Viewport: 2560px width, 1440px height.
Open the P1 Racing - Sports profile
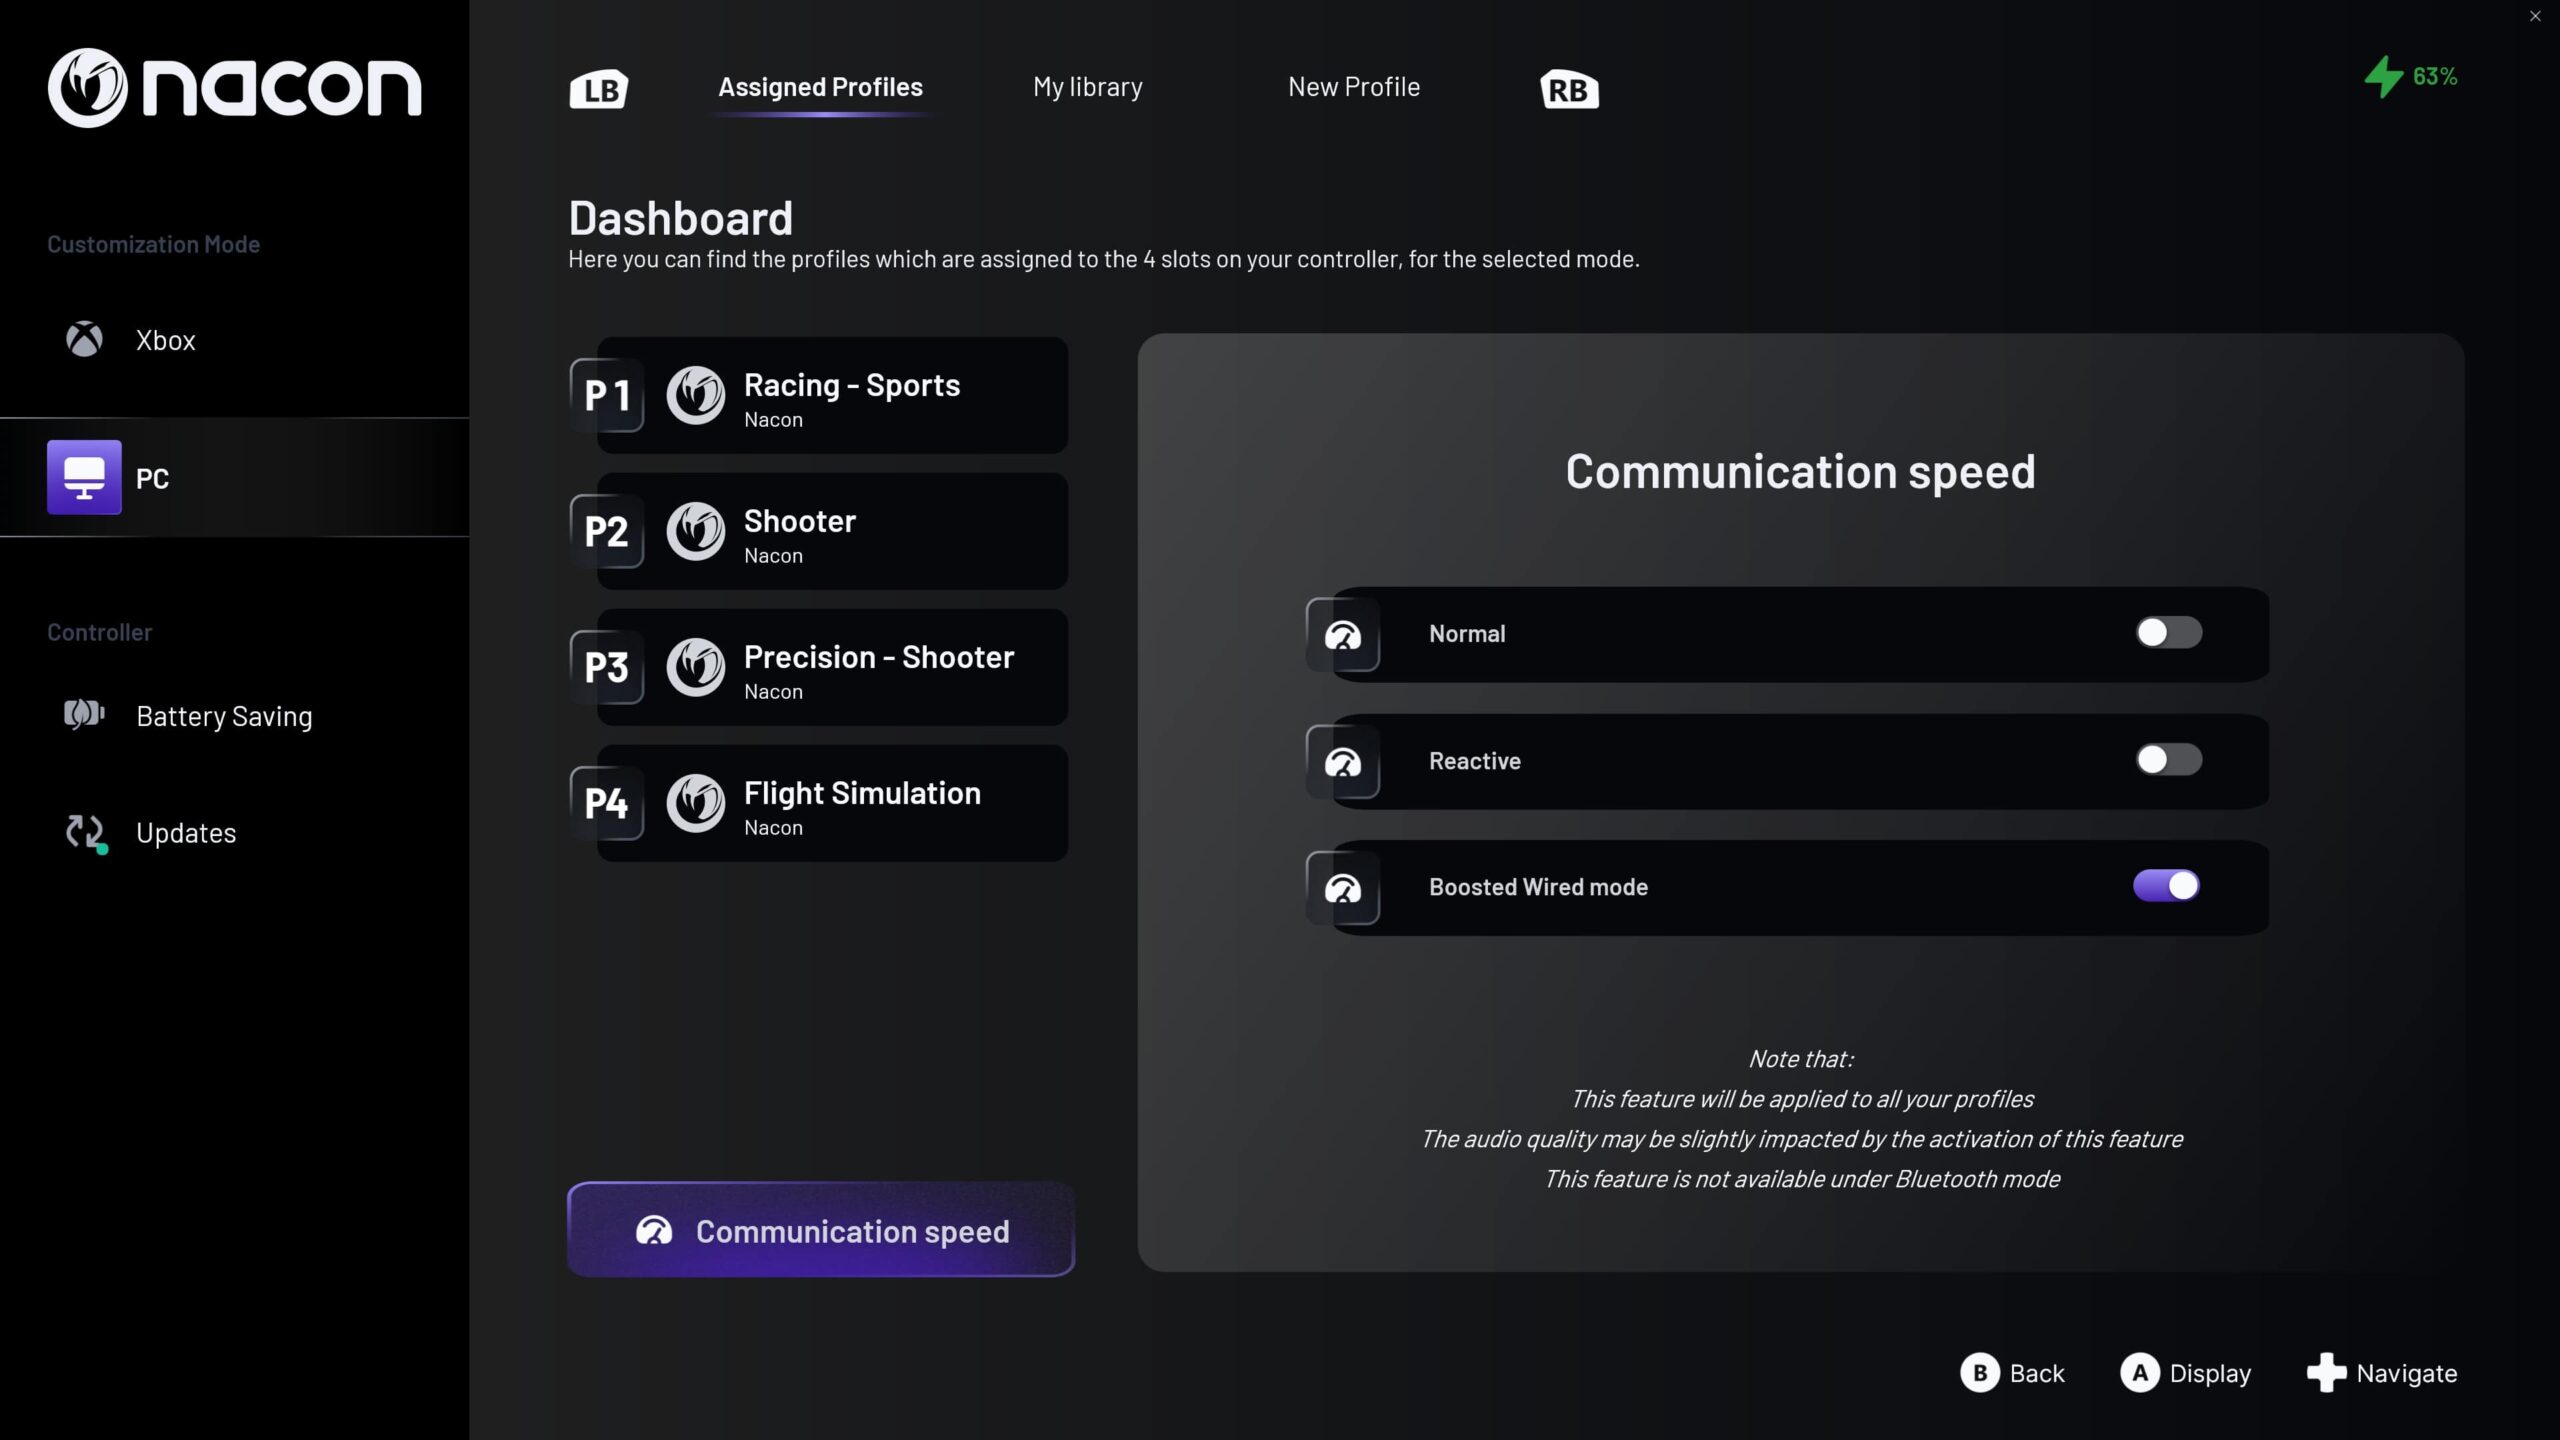pos(830,396)
